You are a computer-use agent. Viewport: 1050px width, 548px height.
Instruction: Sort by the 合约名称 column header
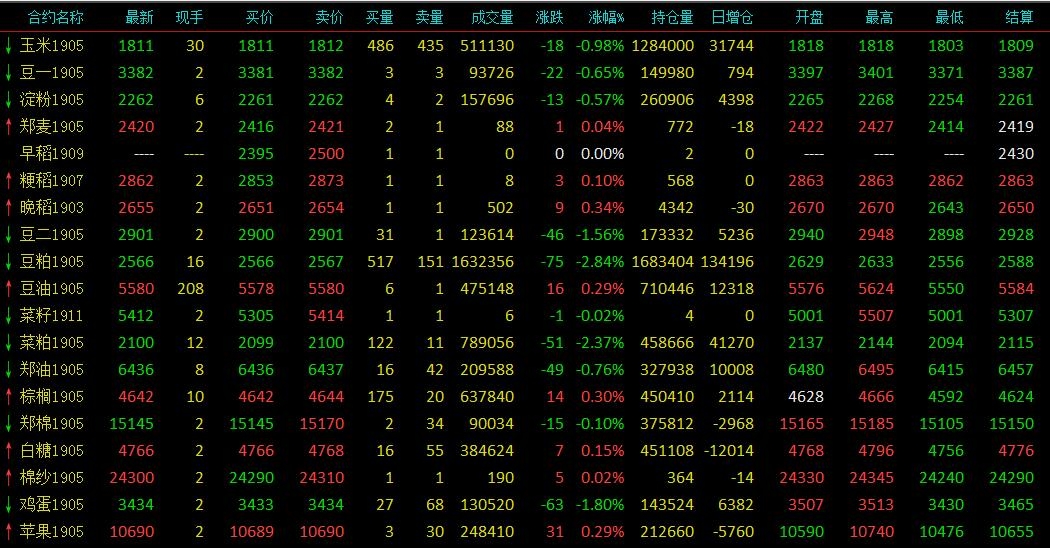coord(56,17)
